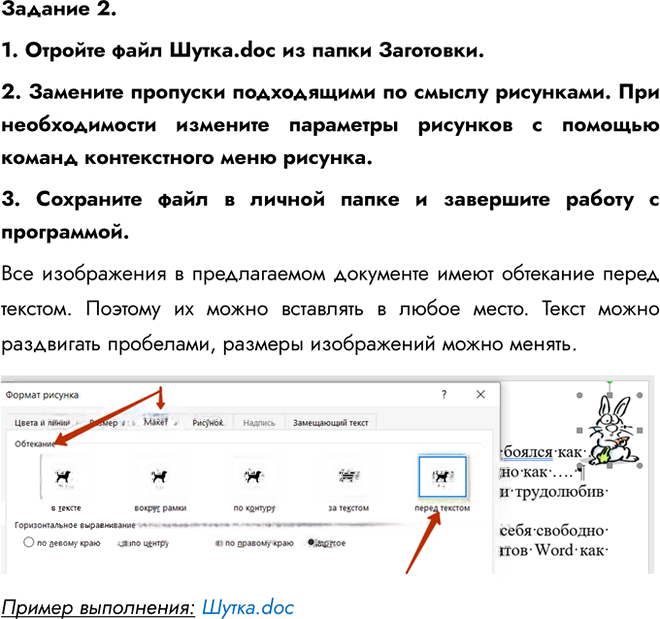
Task: Click the help question mark in dialog
Action: (444, 394)
